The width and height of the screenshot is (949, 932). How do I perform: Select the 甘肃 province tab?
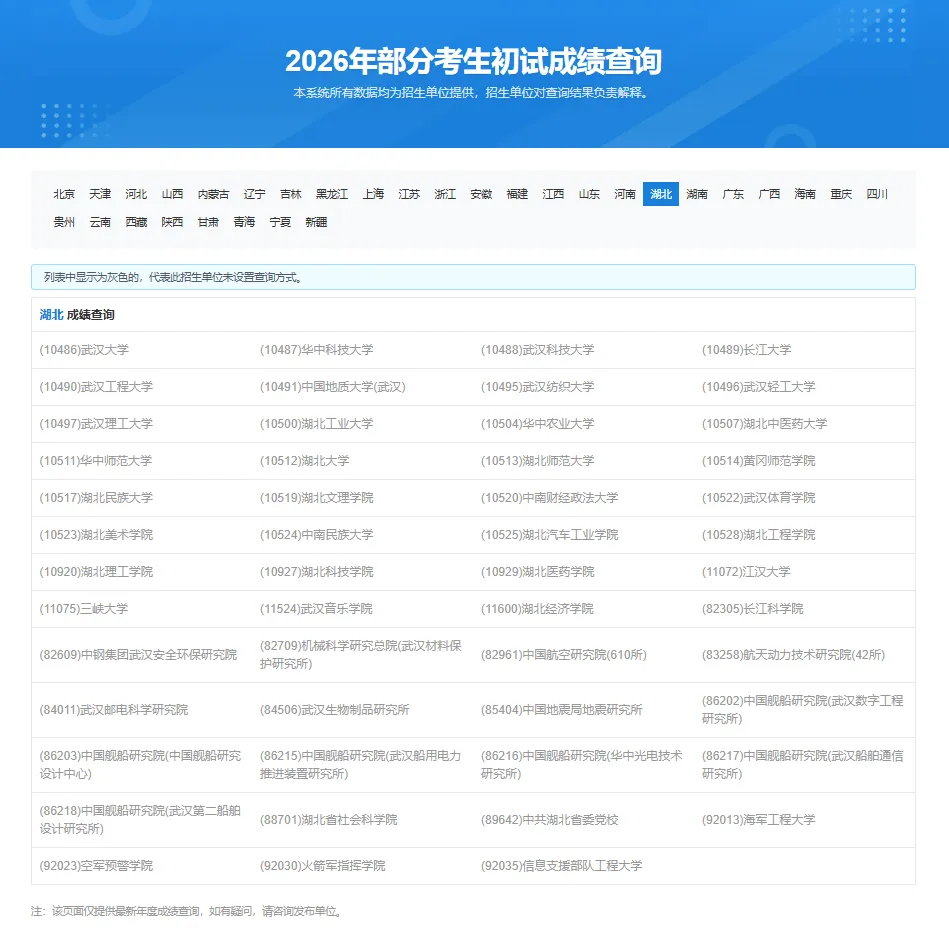[208, 222]
